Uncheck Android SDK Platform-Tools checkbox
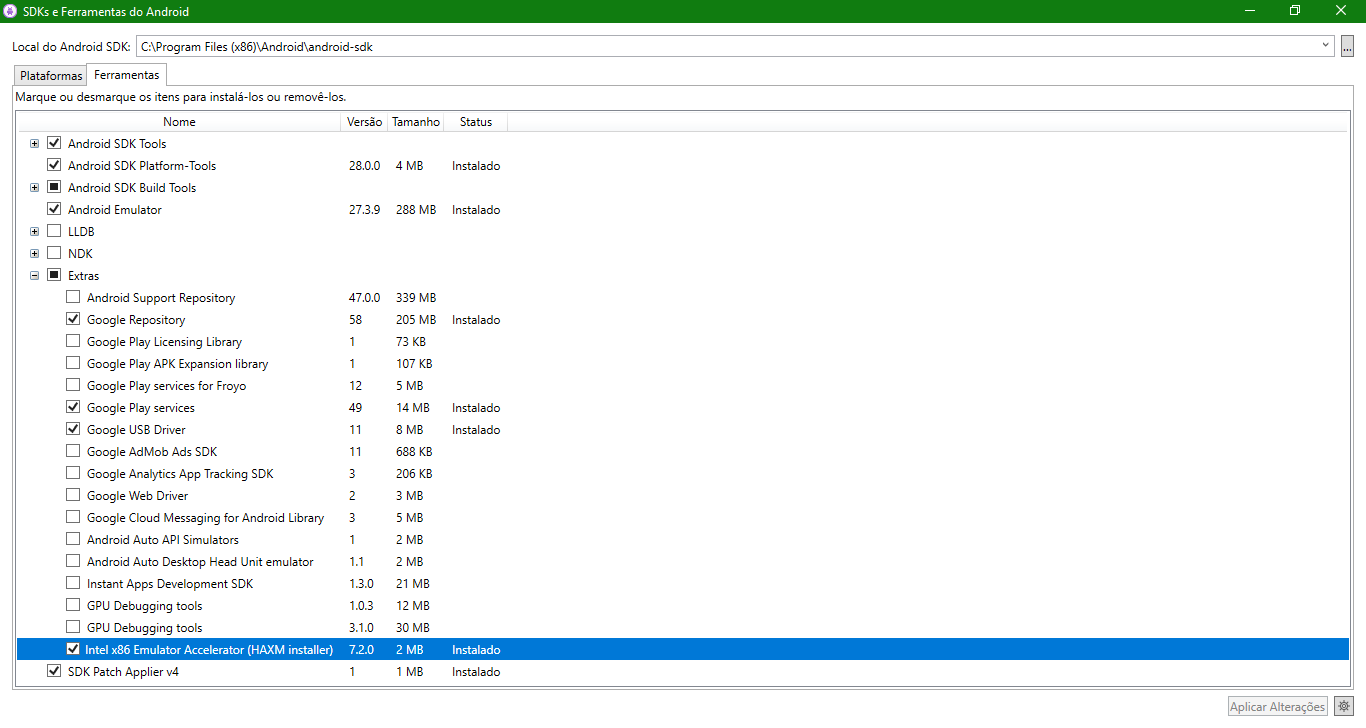The image size is (1366, 728). coord(54,165)
